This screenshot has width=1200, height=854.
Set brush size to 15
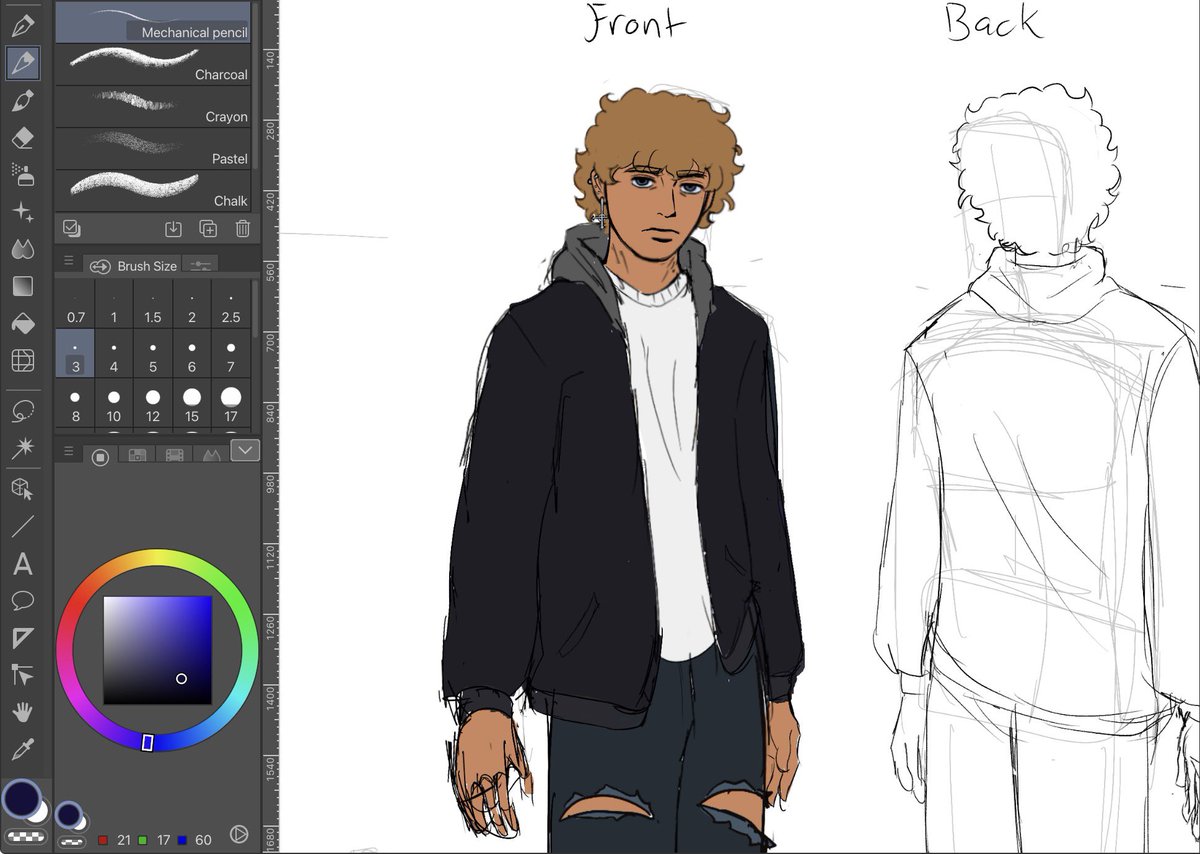coord(192,404)
